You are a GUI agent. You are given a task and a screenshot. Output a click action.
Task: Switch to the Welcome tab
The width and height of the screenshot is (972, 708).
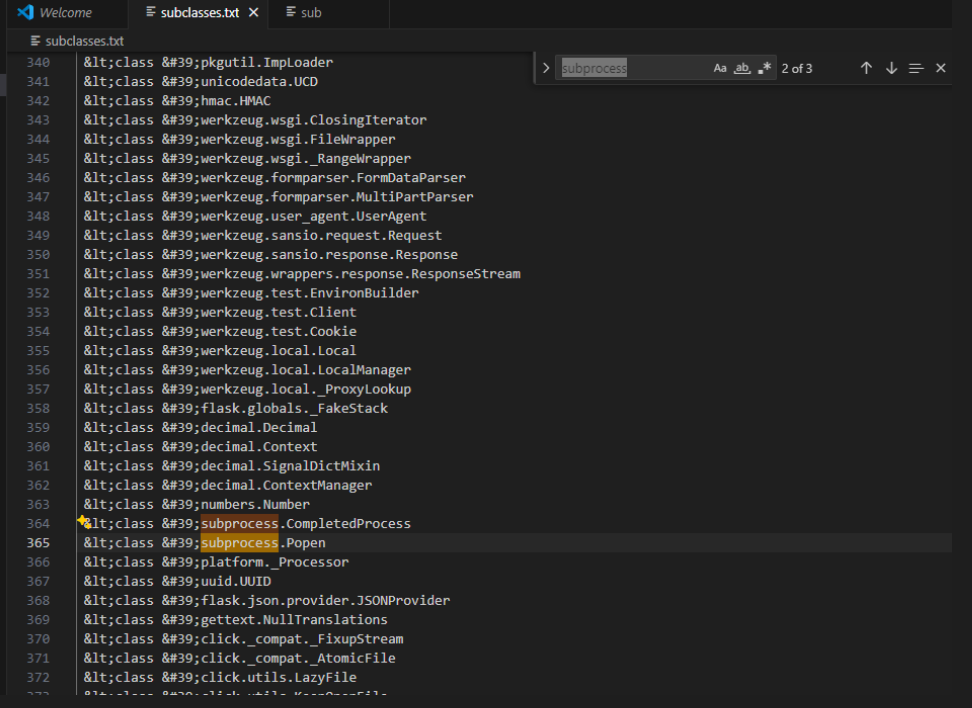(x=65, y=13)
